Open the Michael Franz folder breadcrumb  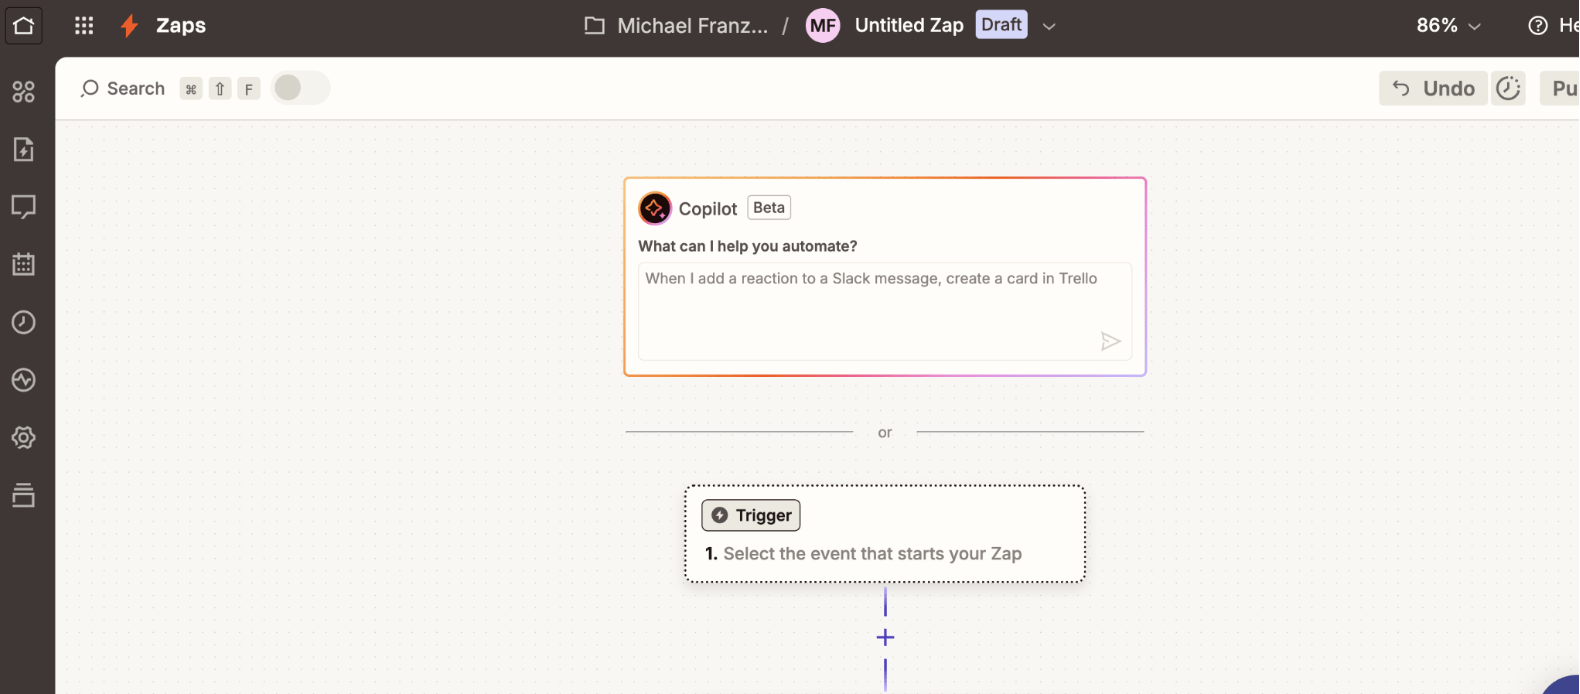pos(677,26)
